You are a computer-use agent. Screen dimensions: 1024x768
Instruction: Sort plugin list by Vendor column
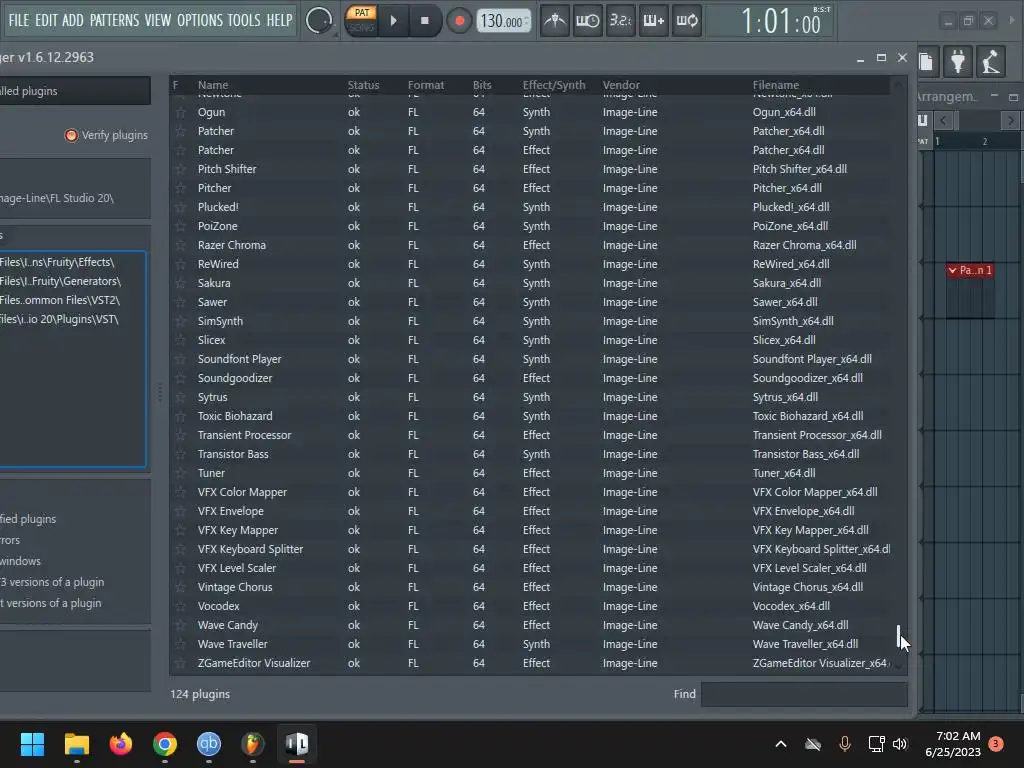(621, 85)
